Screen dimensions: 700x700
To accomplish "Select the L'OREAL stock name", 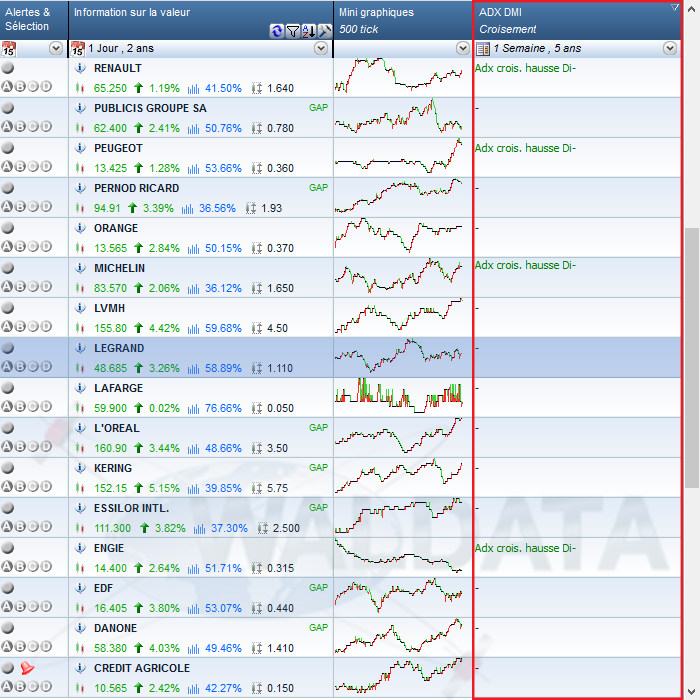I will point(117,428).
